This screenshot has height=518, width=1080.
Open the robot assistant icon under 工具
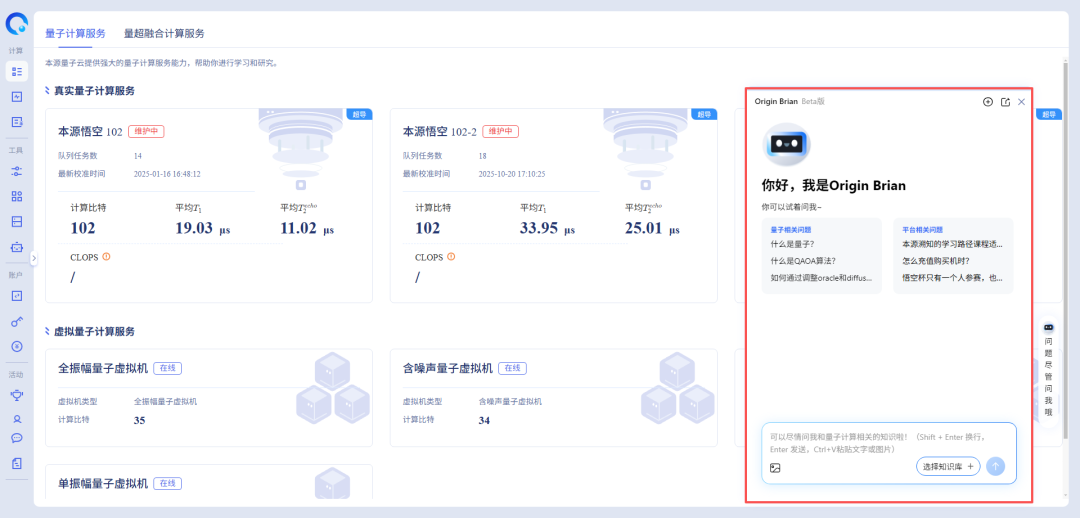point(17,247)
